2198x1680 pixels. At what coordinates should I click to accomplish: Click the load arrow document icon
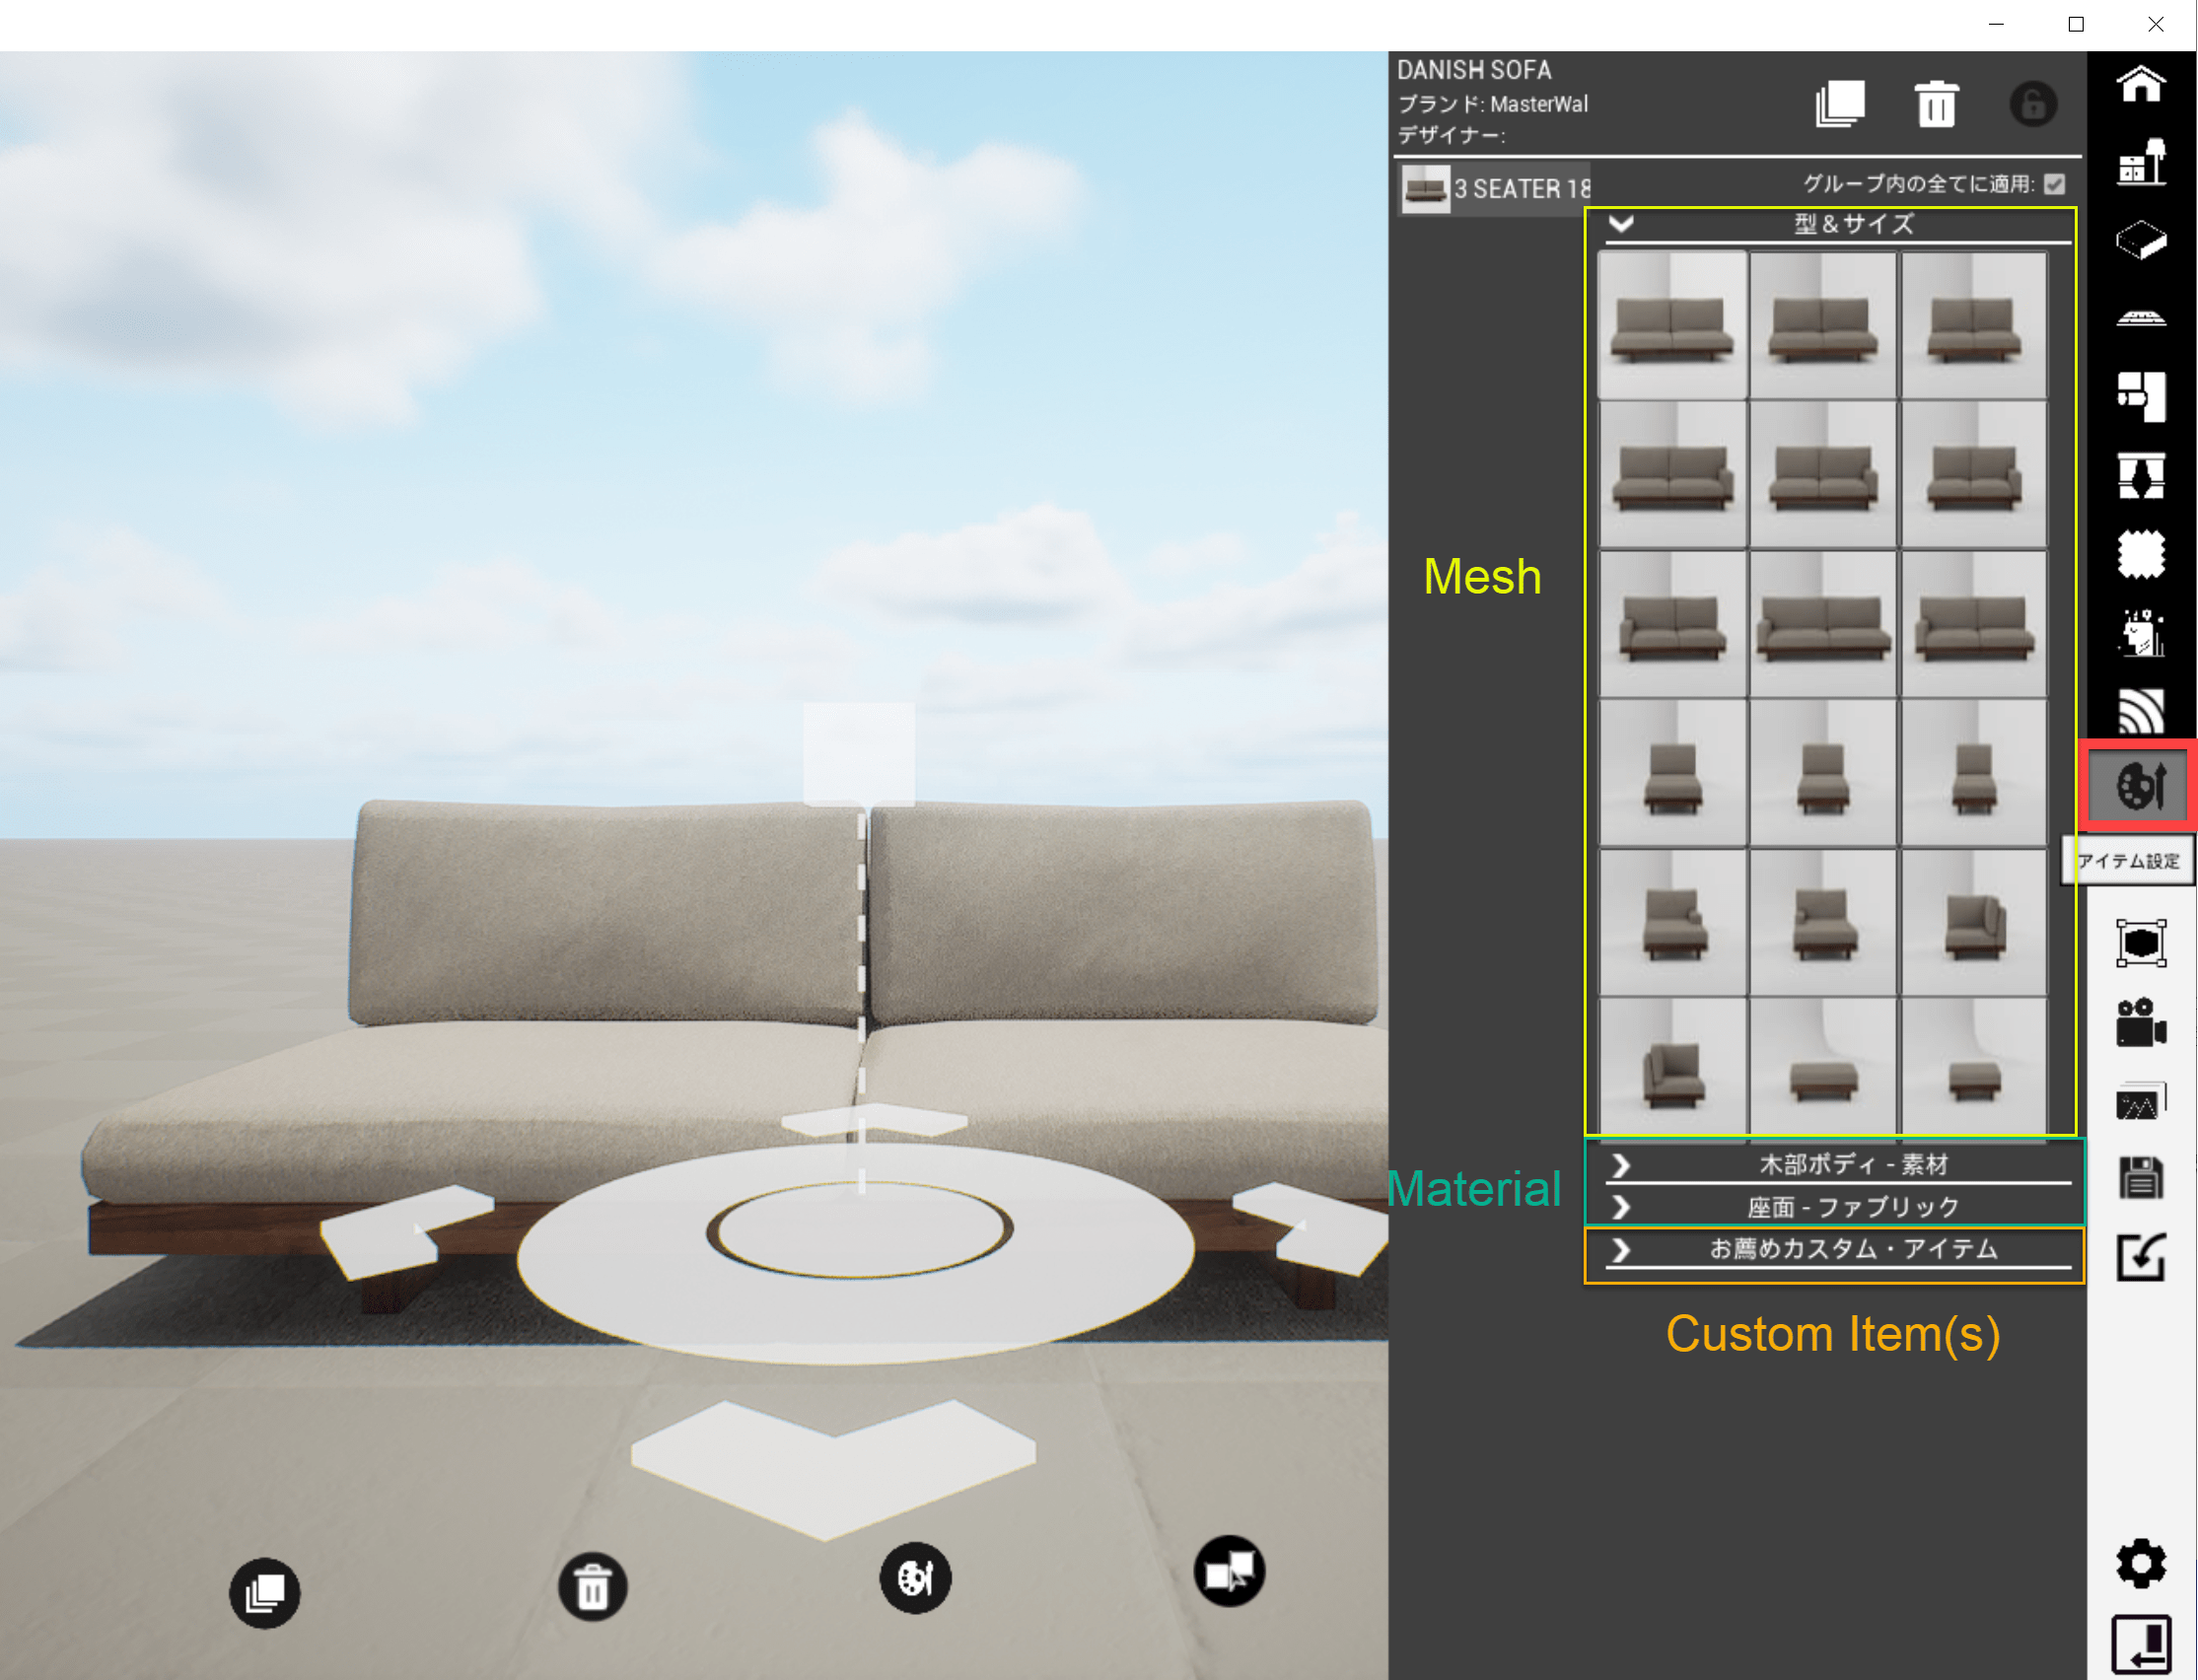(2141, 1257)
